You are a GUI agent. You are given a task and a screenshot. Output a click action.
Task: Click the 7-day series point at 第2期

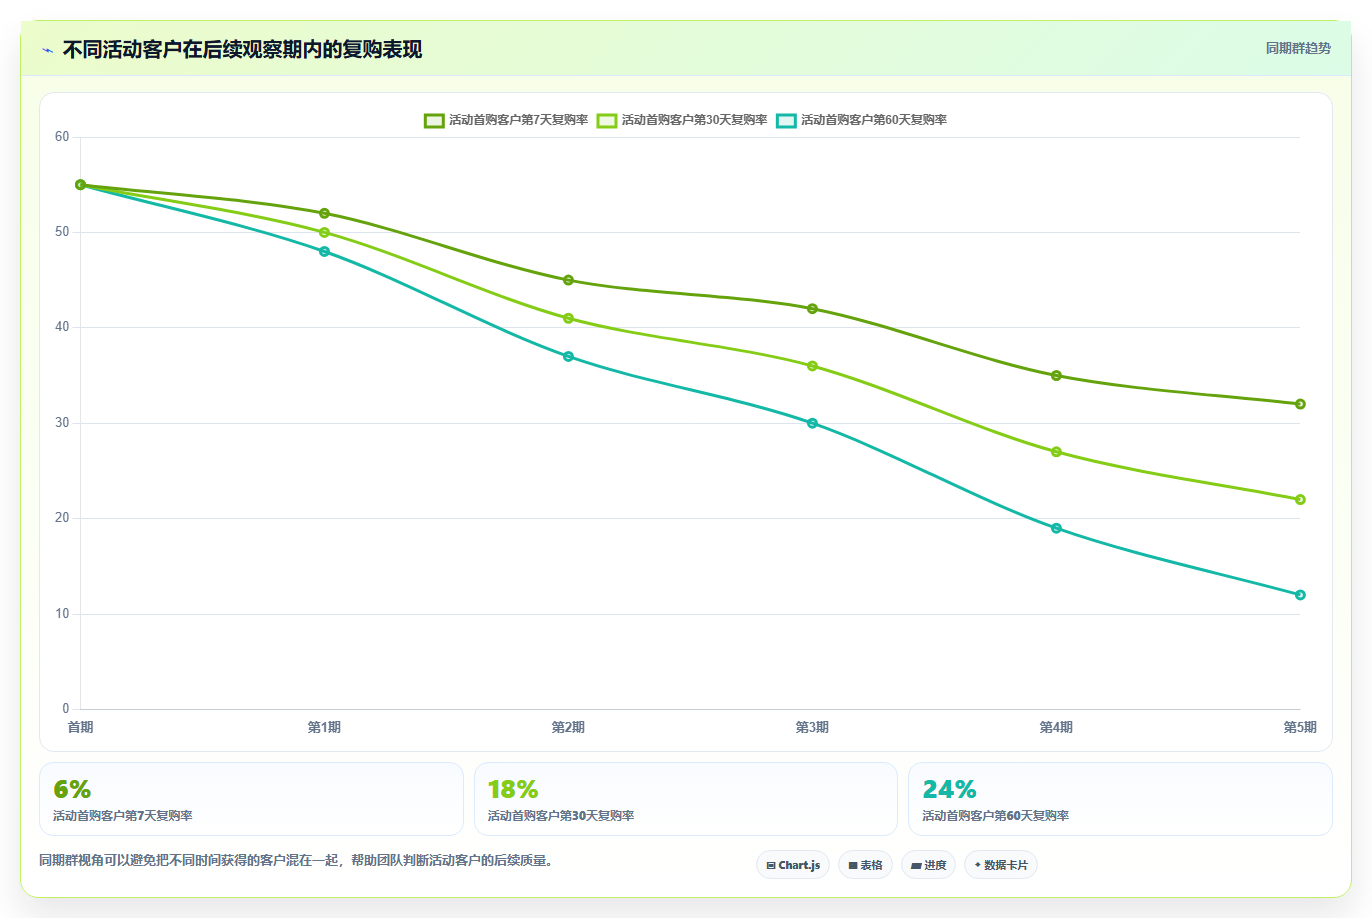tap(568, 280)
